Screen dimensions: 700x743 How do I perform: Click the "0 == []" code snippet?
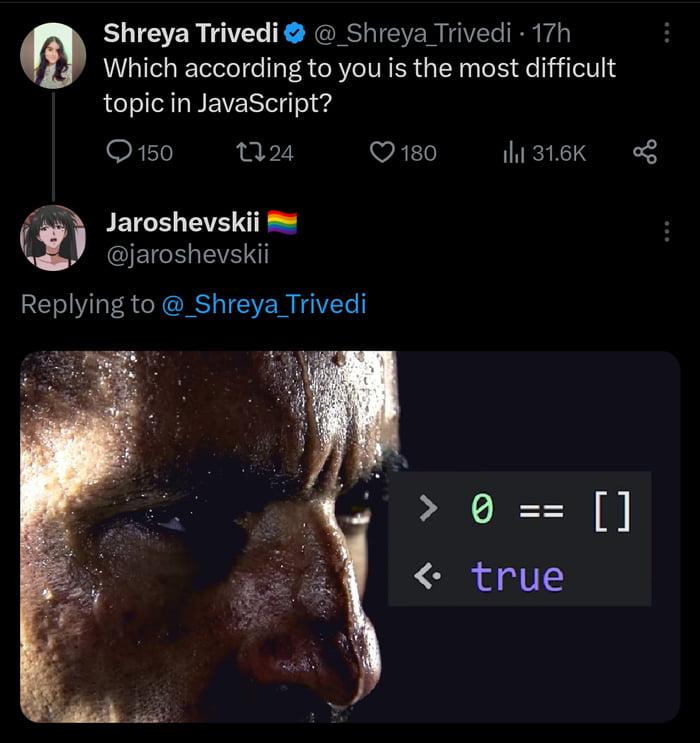point(520,510)
